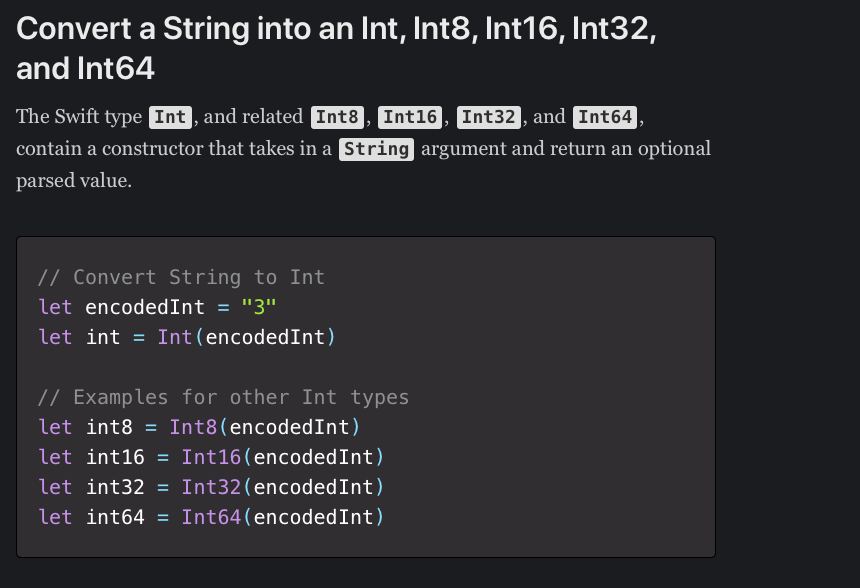The height and width of the screenshot is (588, 860).
Task: Click the Int16(encodedInt) code line
Action: click(211, 457)
